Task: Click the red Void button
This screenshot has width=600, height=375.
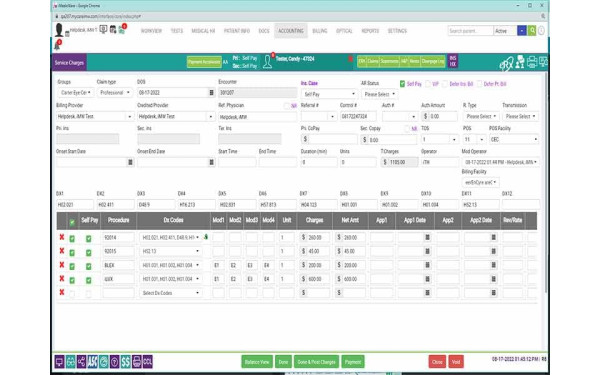Action: (x=456, y=362)
